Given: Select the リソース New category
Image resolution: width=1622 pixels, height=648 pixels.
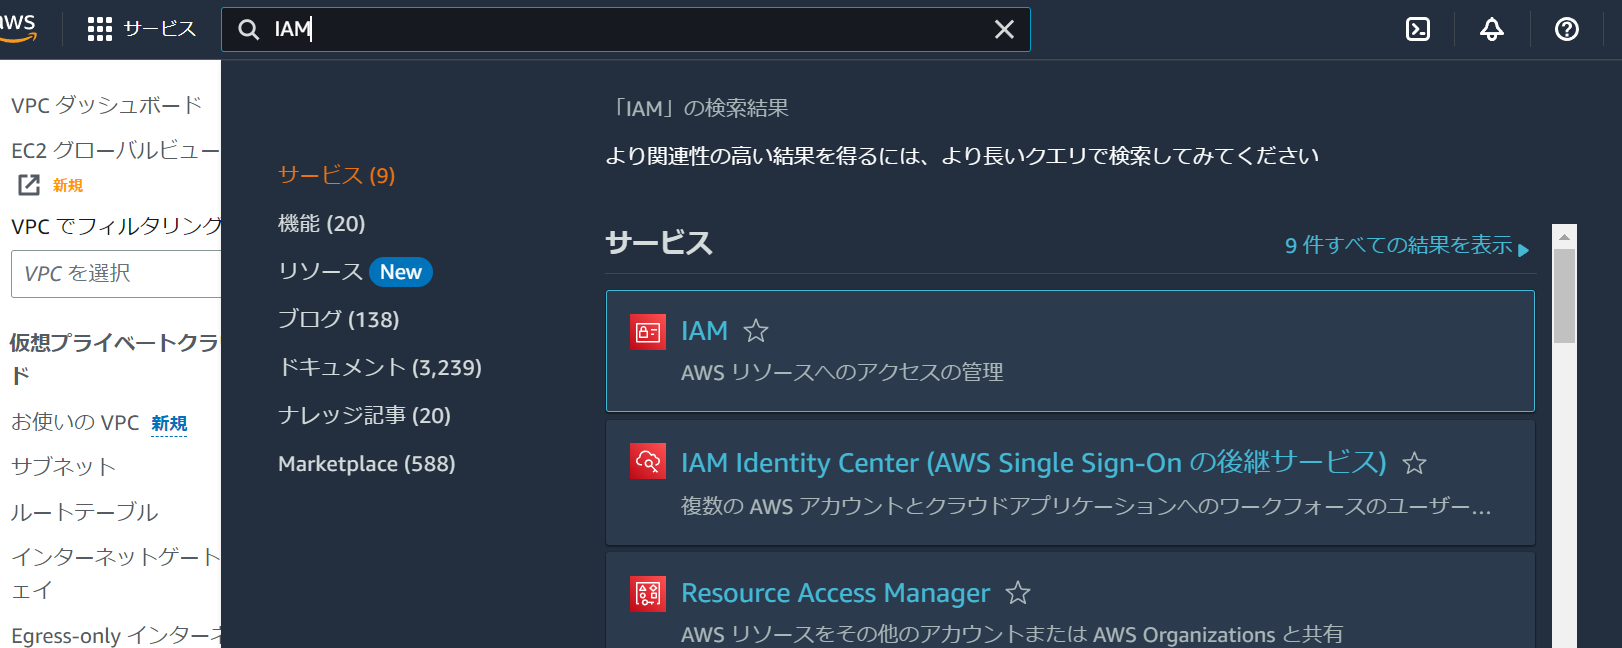Looking at the screenshot, I should click(354, 272).
